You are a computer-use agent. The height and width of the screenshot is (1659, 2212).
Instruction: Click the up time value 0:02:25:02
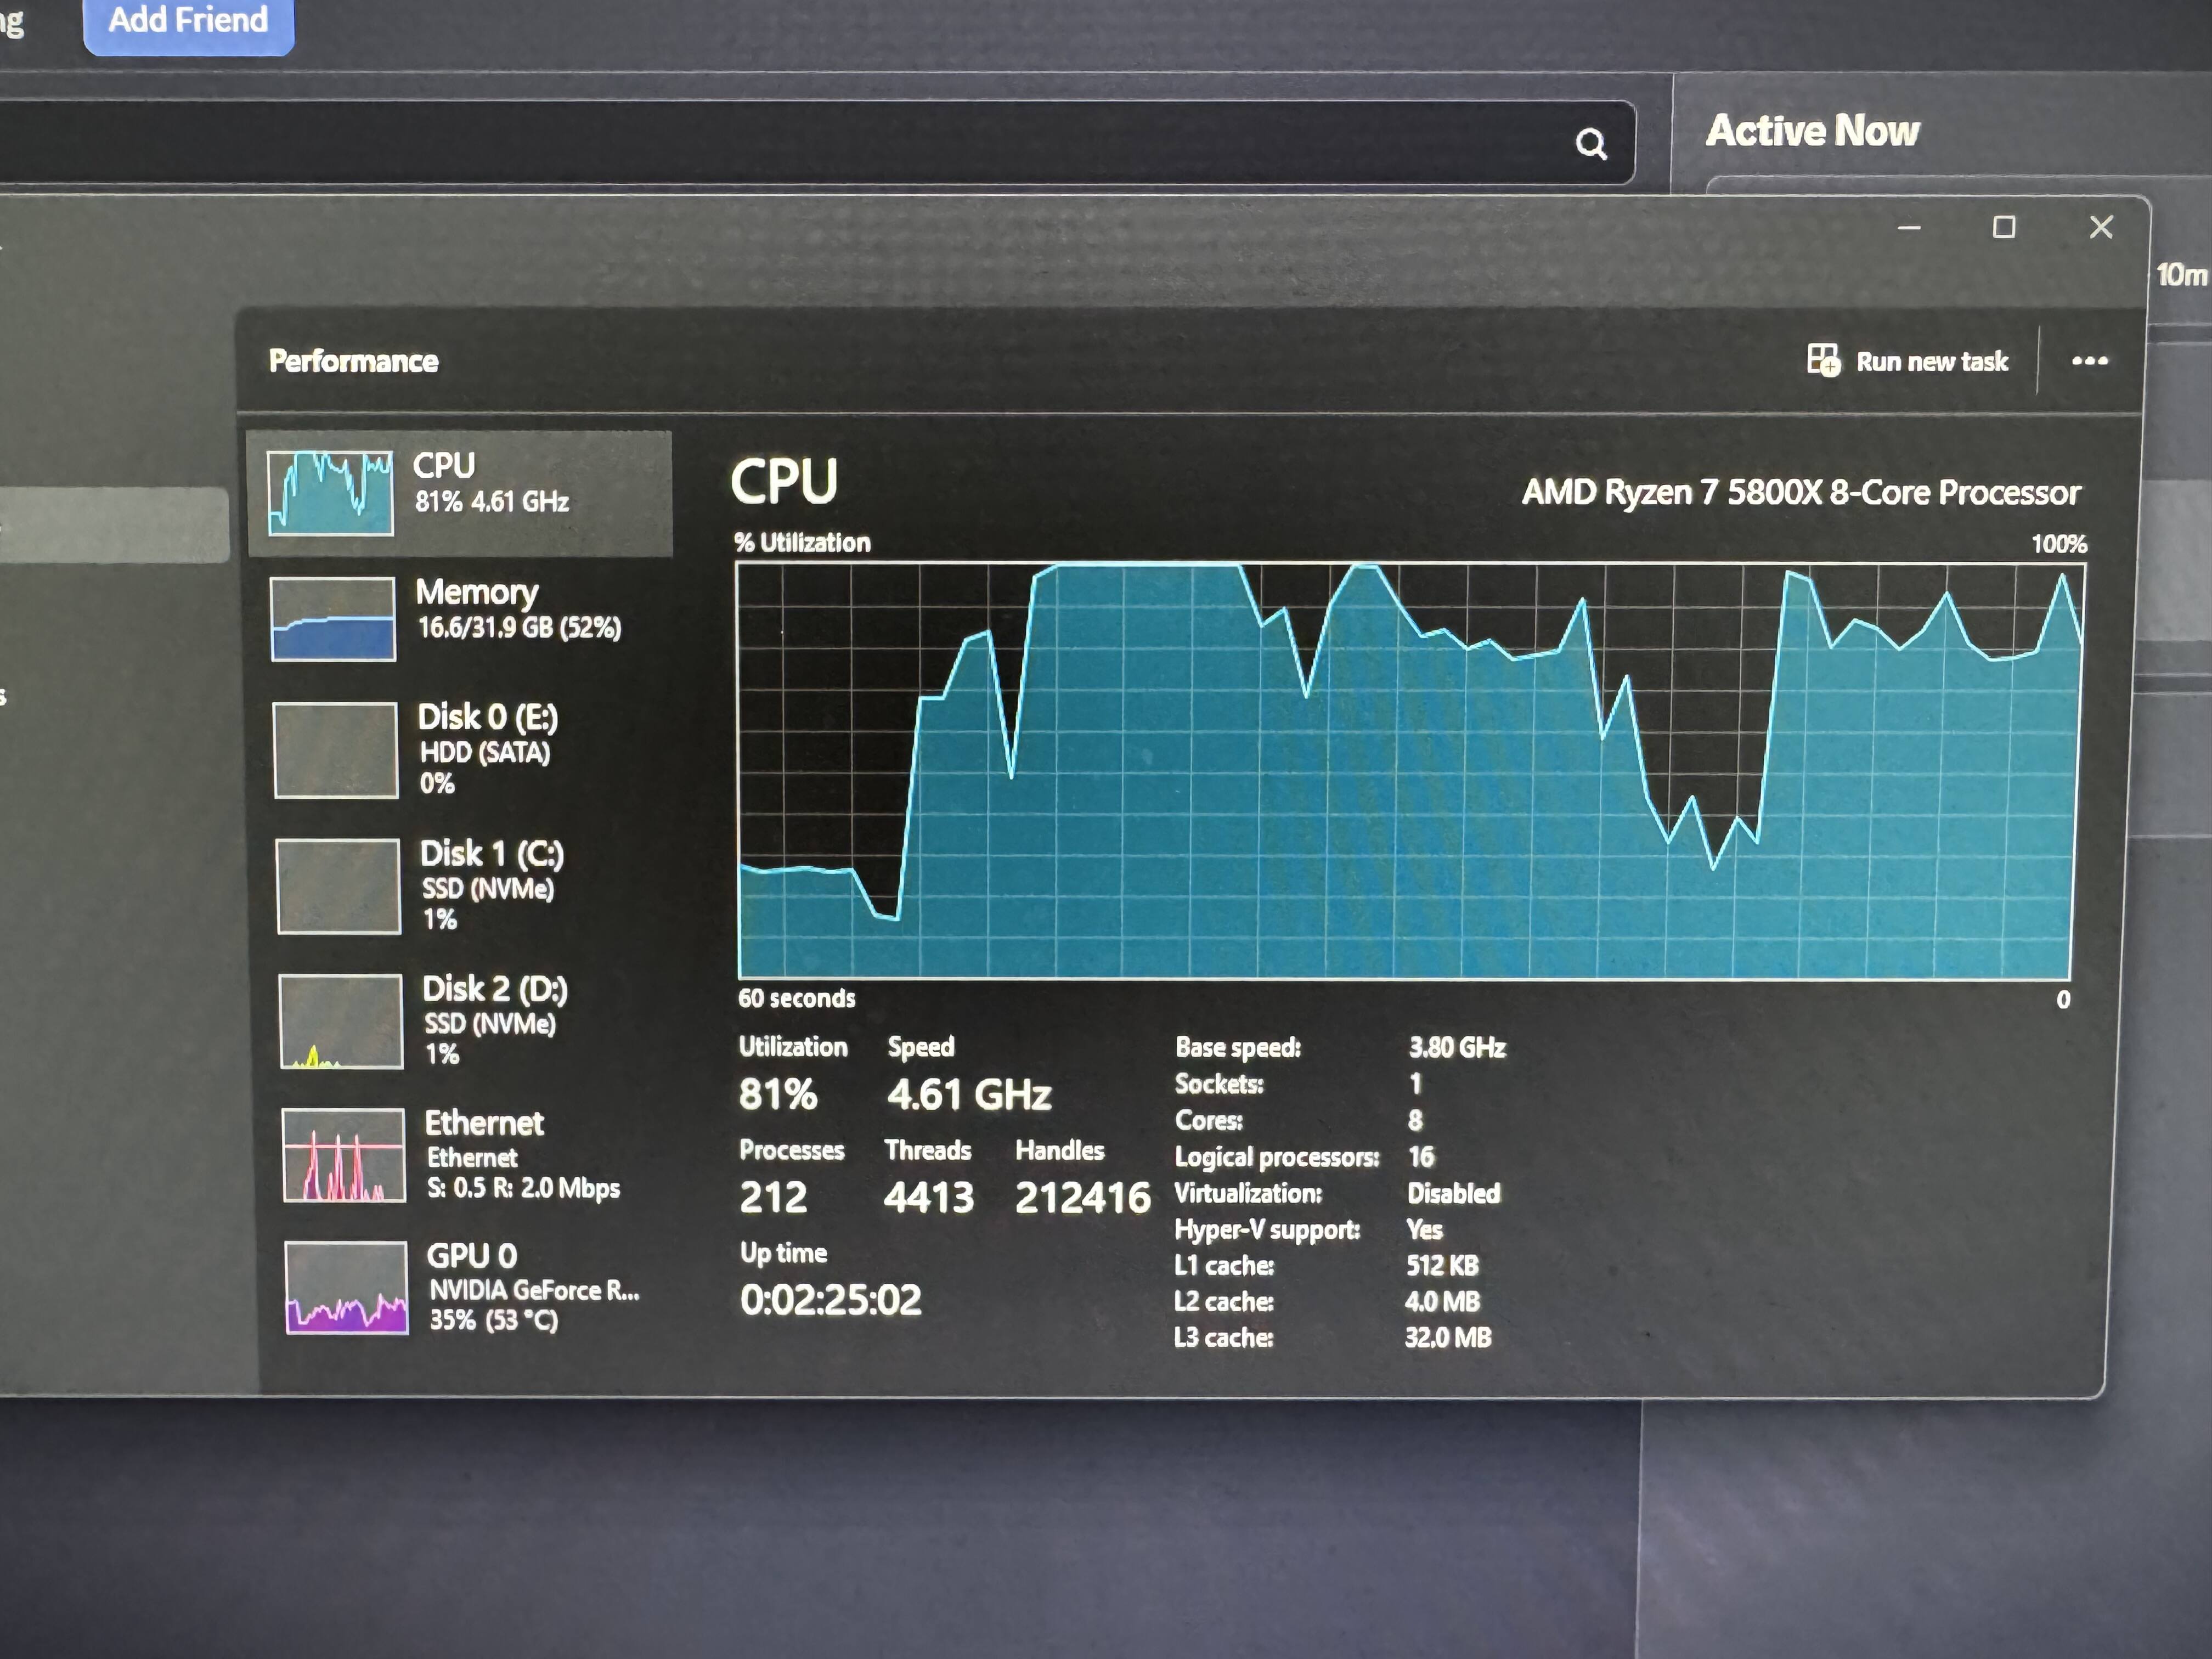click(830, 1300)
